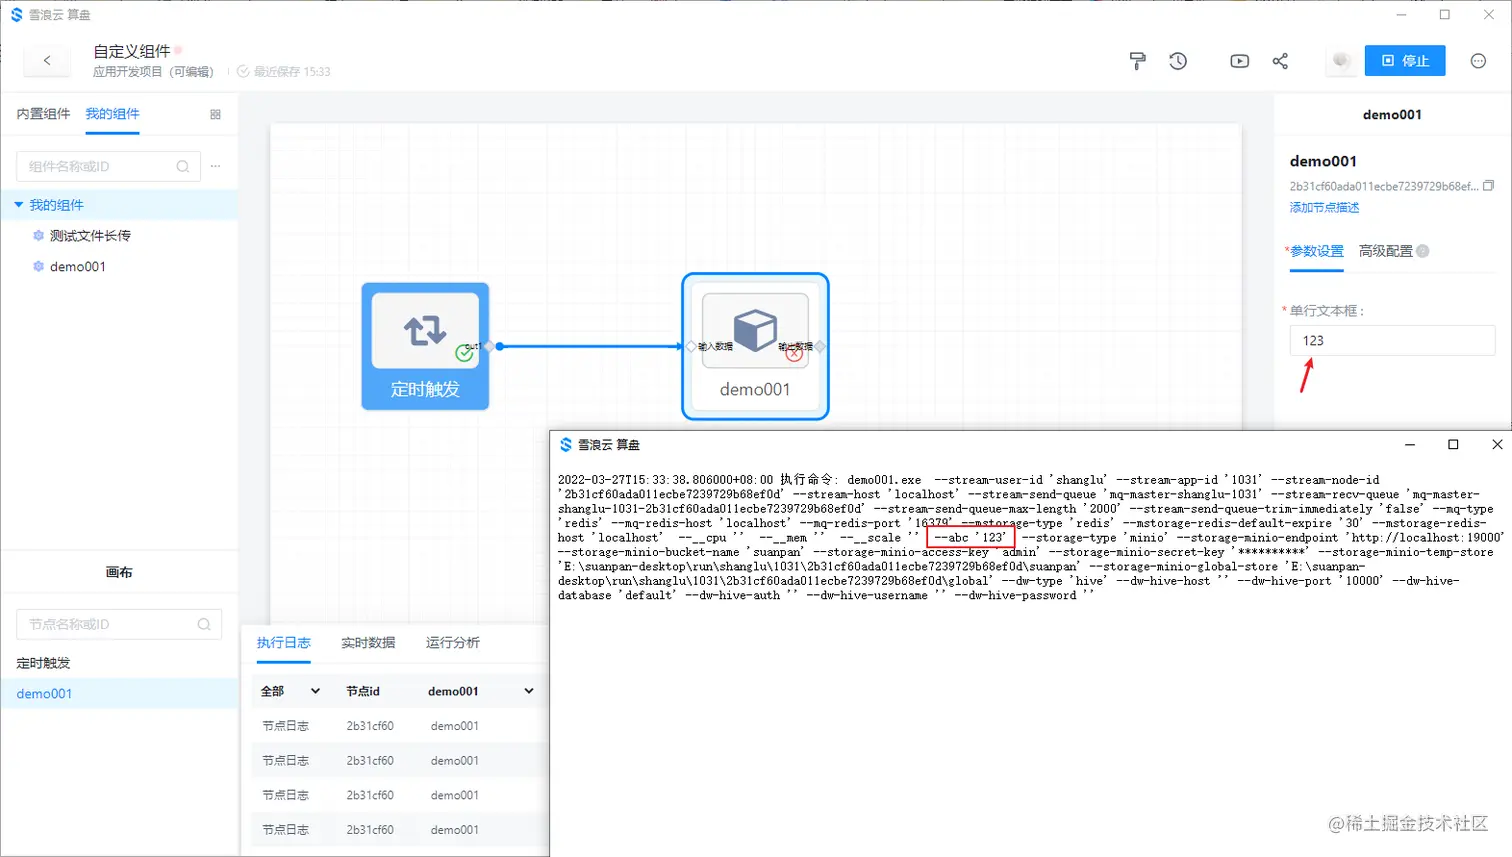Viewport: 1512px width, 857px height.
Task: Click the 停止 button
Action: coord(1405,61)
